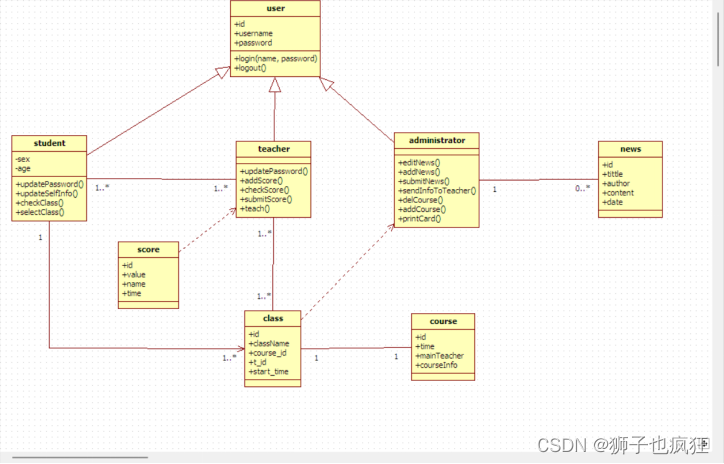Click the +value attribute in score
The height and width of the screenshot is (464, 724).
click(x=133, y=274)
